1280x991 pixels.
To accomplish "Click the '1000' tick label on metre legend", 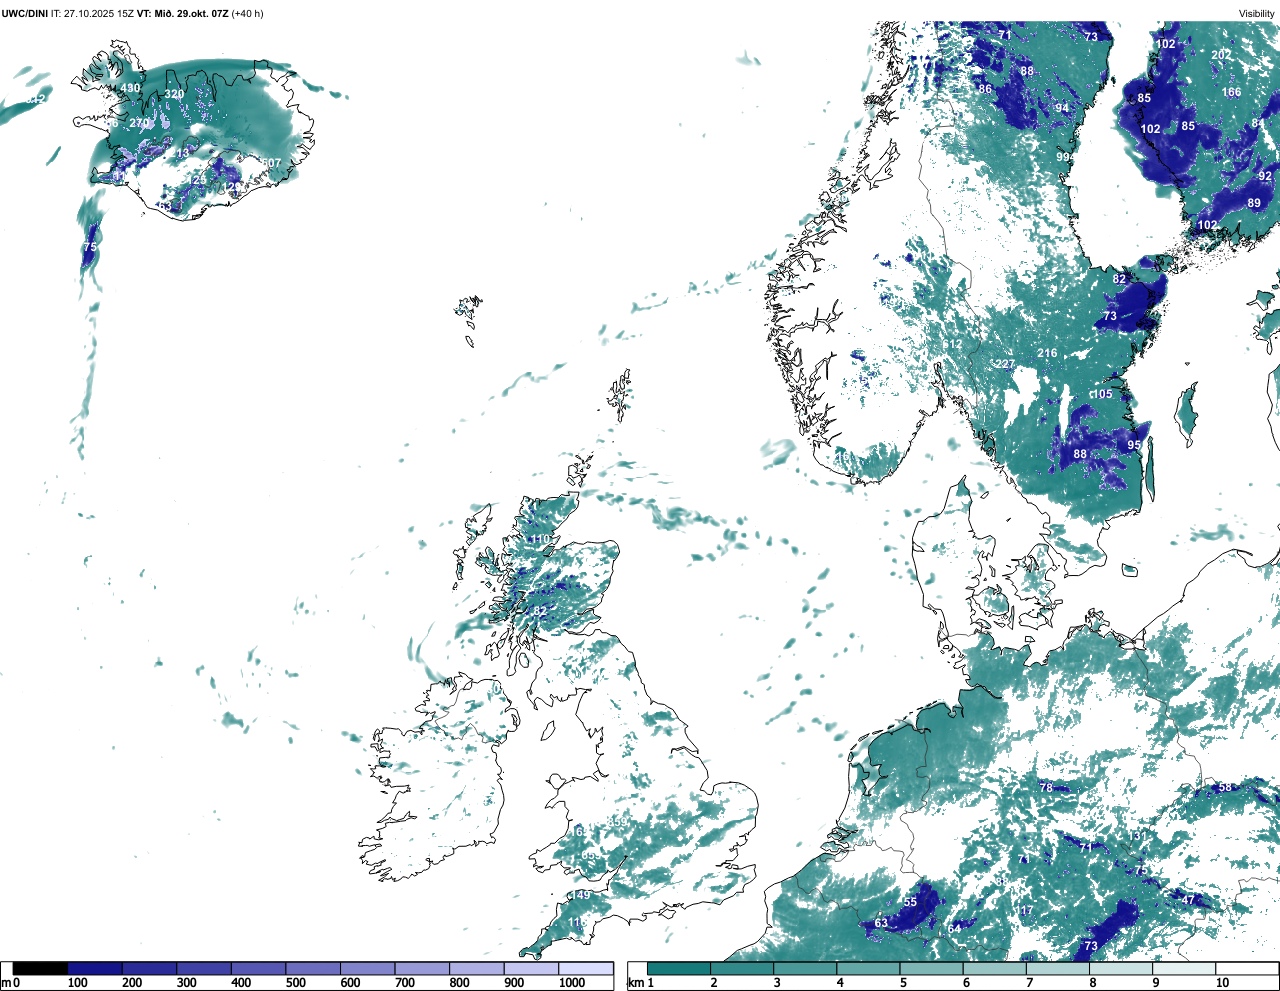I will [572, 983].
